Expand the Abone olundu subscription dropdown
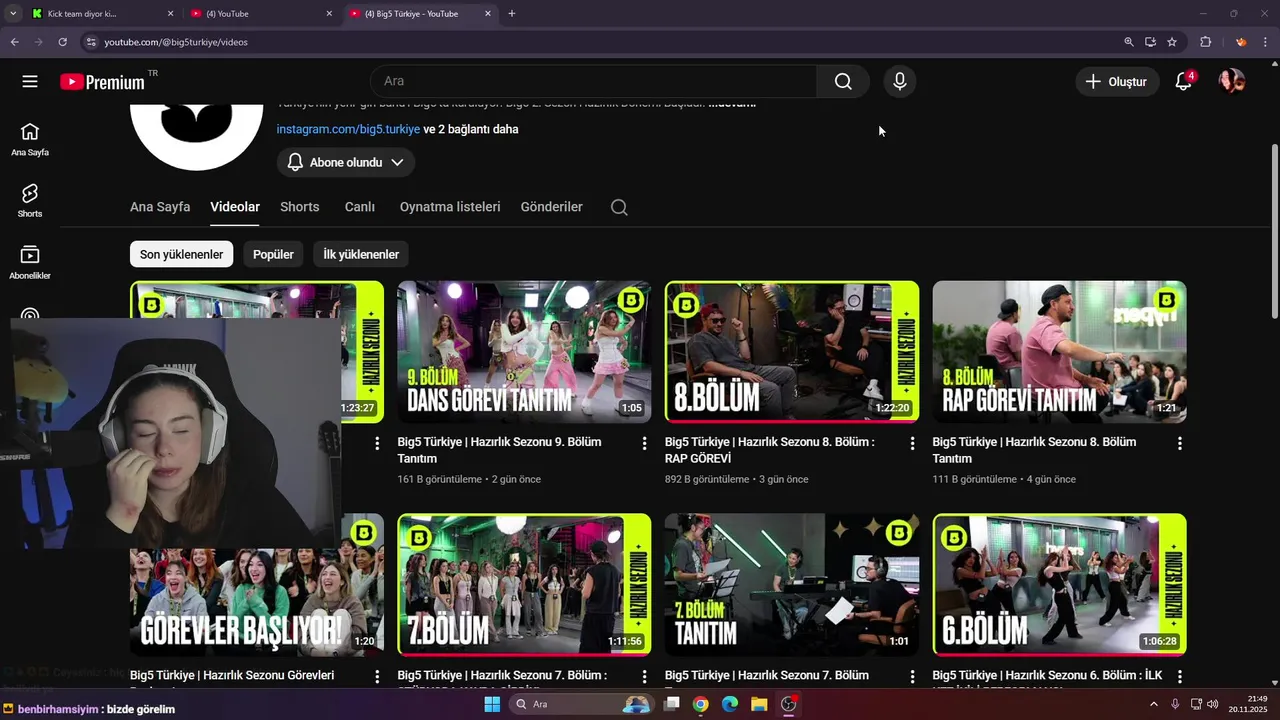Image resolution: width=1280 pixels, height=720 pixels. click(346, 162)
